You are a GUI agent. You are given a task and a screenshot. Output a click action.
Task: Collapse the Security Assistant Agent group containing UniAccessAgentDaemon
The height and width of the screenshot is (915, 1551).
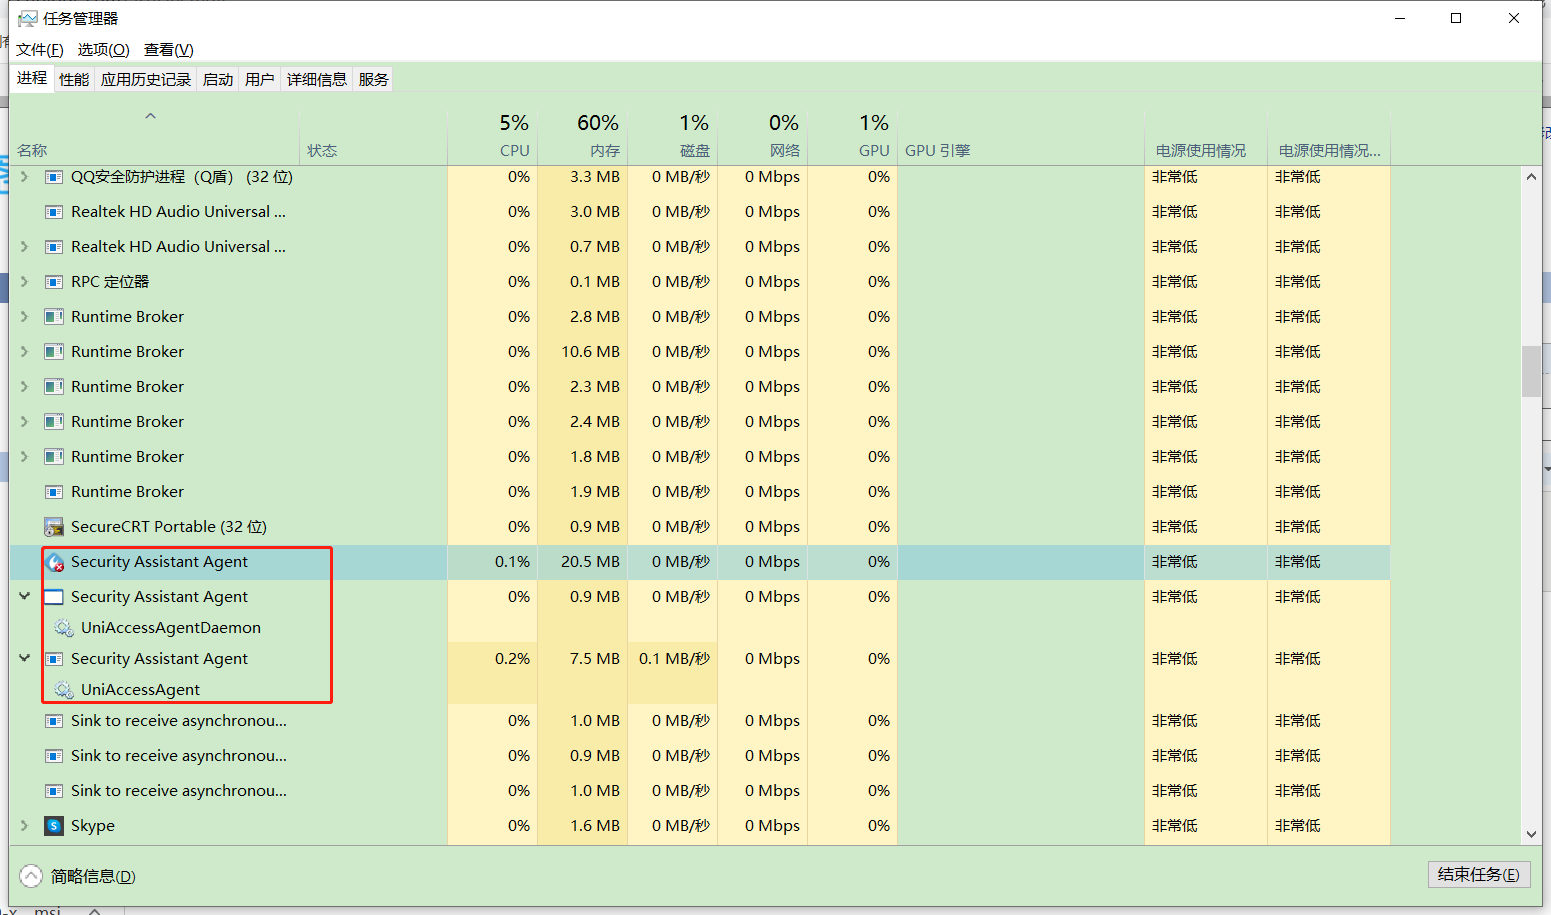24,596
